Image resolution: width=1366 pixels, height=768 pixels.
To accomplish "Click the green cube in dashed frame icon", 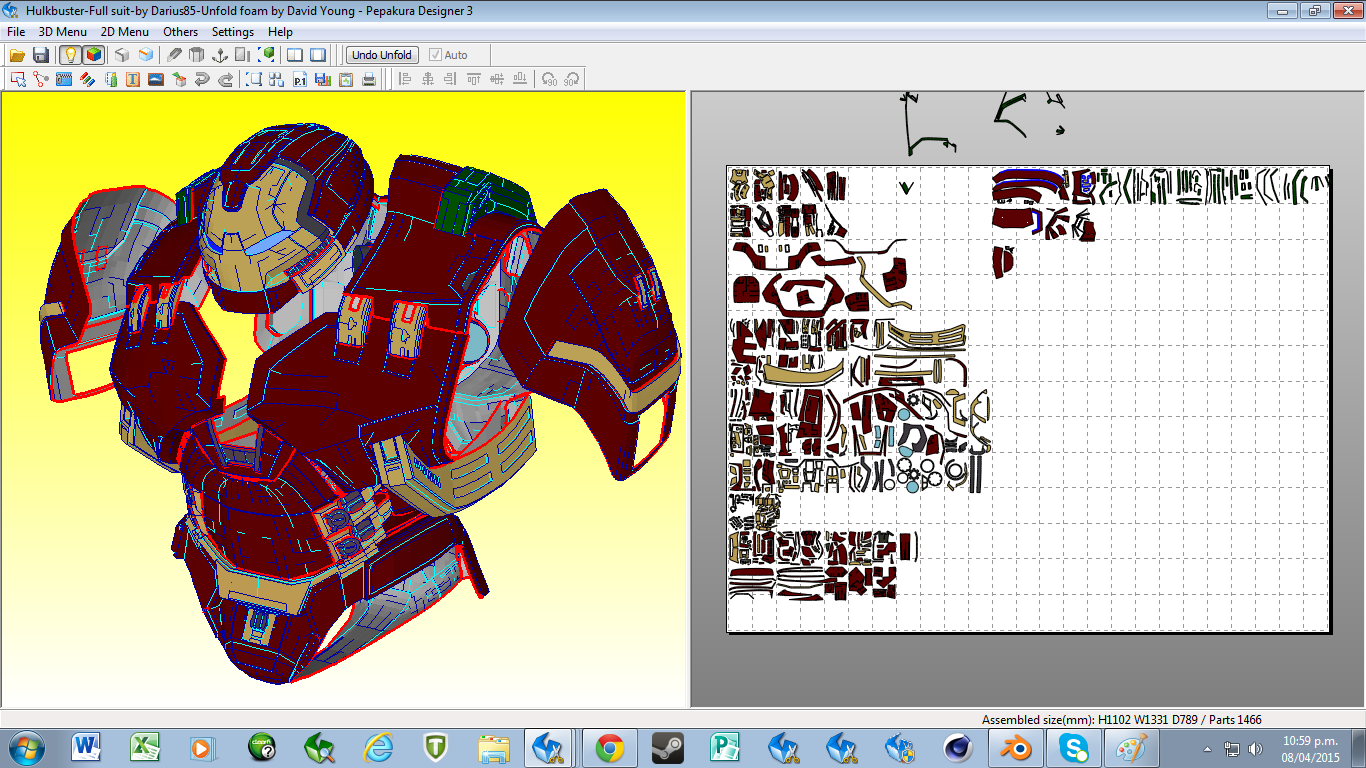I will click(x=267, y=55).
